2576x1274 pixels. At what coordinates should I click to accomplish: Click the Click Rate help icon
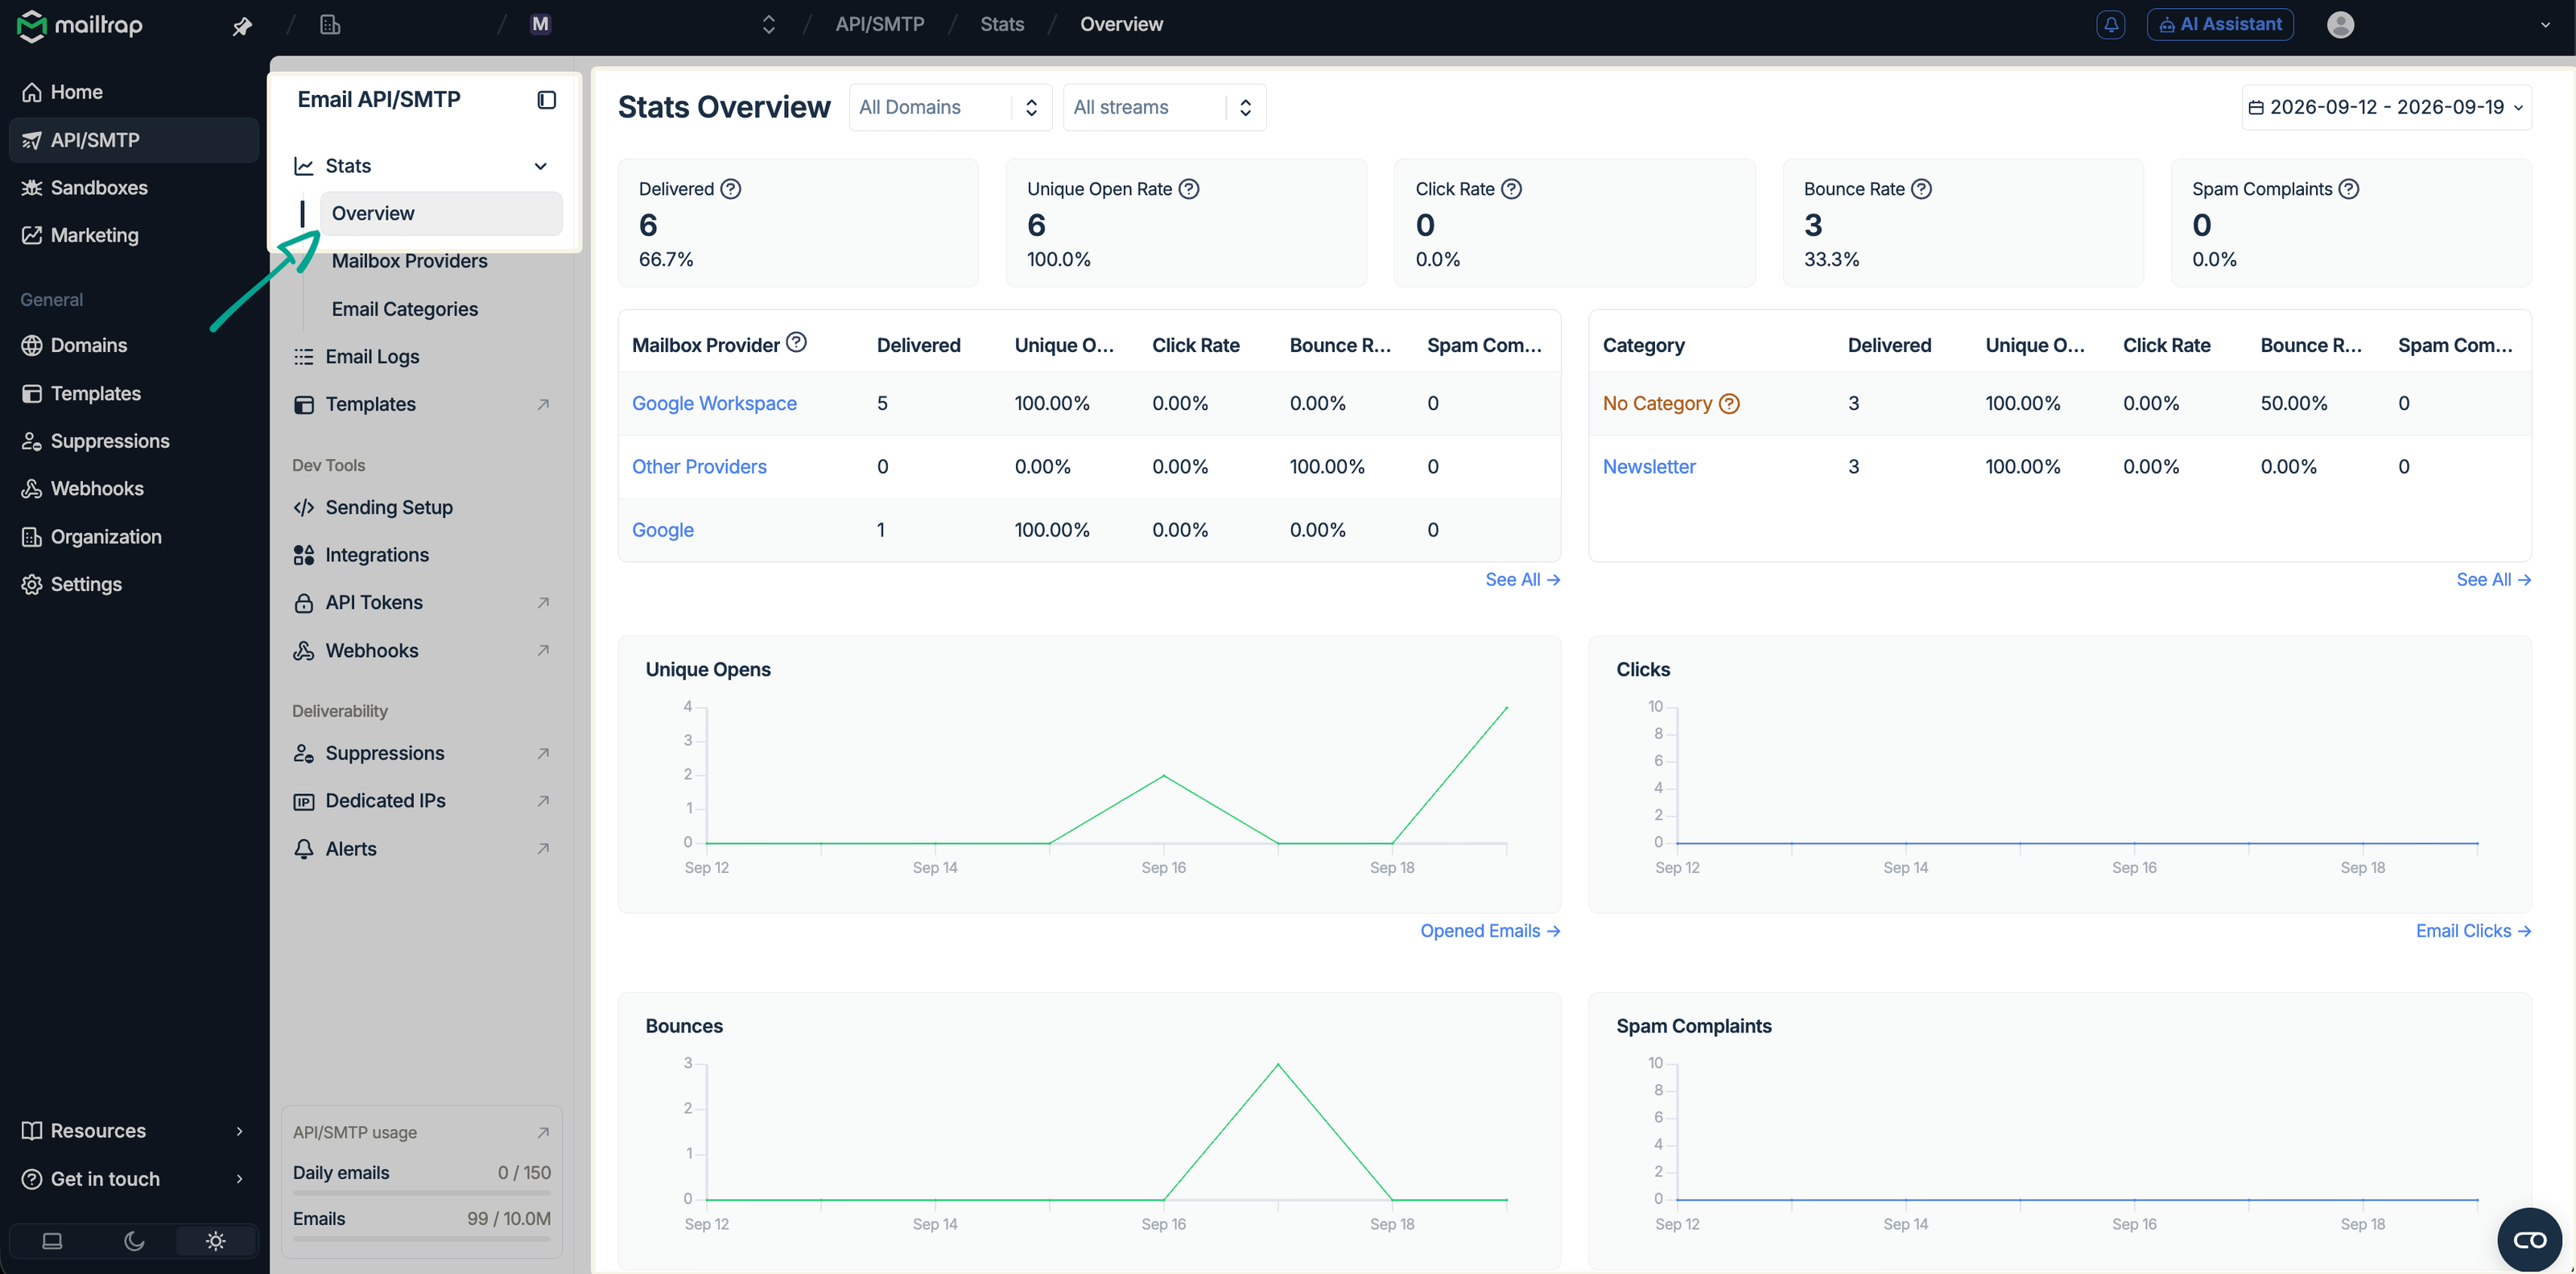(x=1511, y=188)
